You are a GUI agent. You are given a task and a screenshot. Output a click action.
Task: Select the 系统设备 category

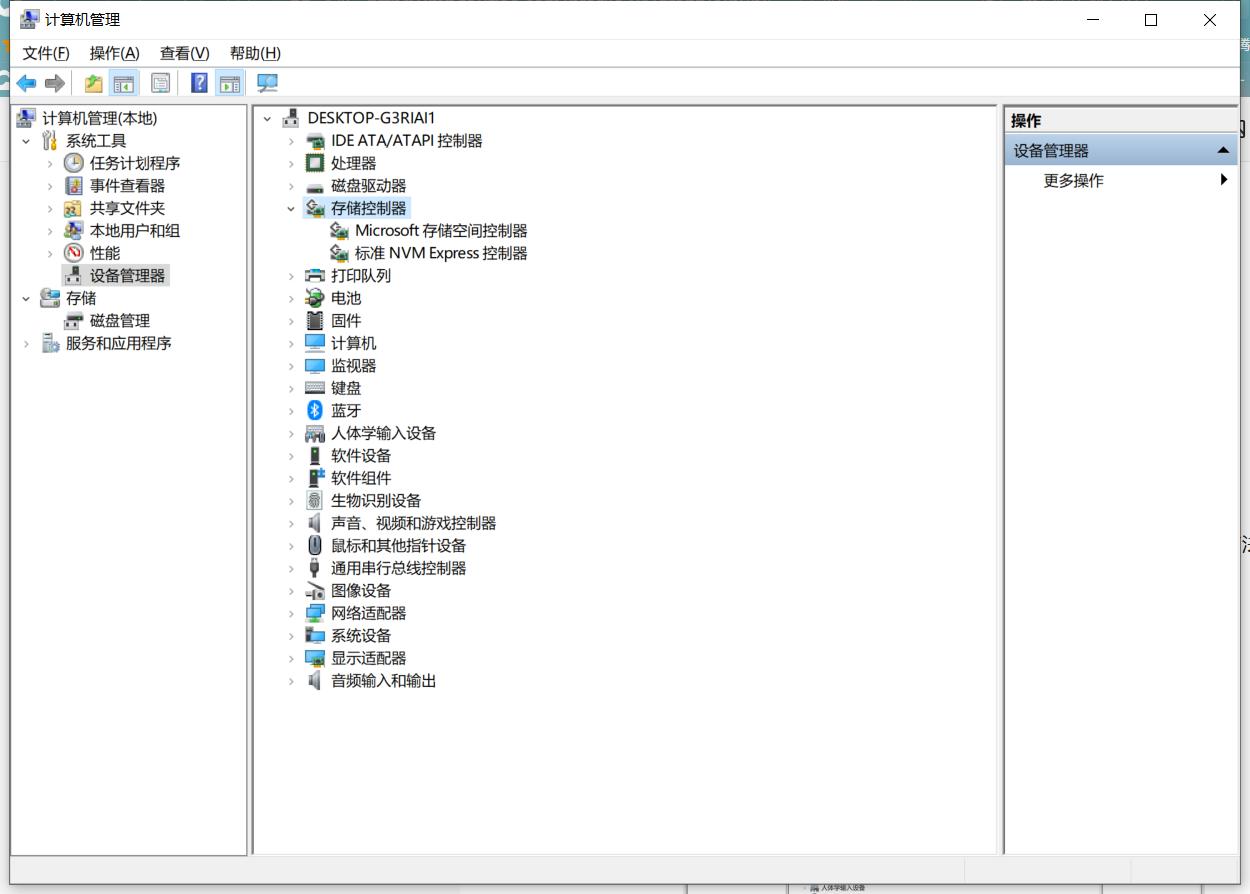(x=361, y=636)
